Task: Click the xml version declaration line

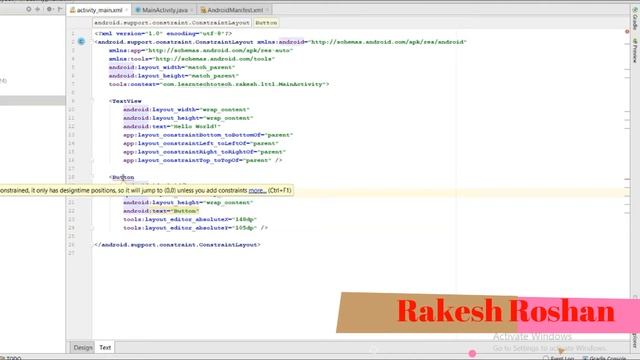Action: point(163,33)
